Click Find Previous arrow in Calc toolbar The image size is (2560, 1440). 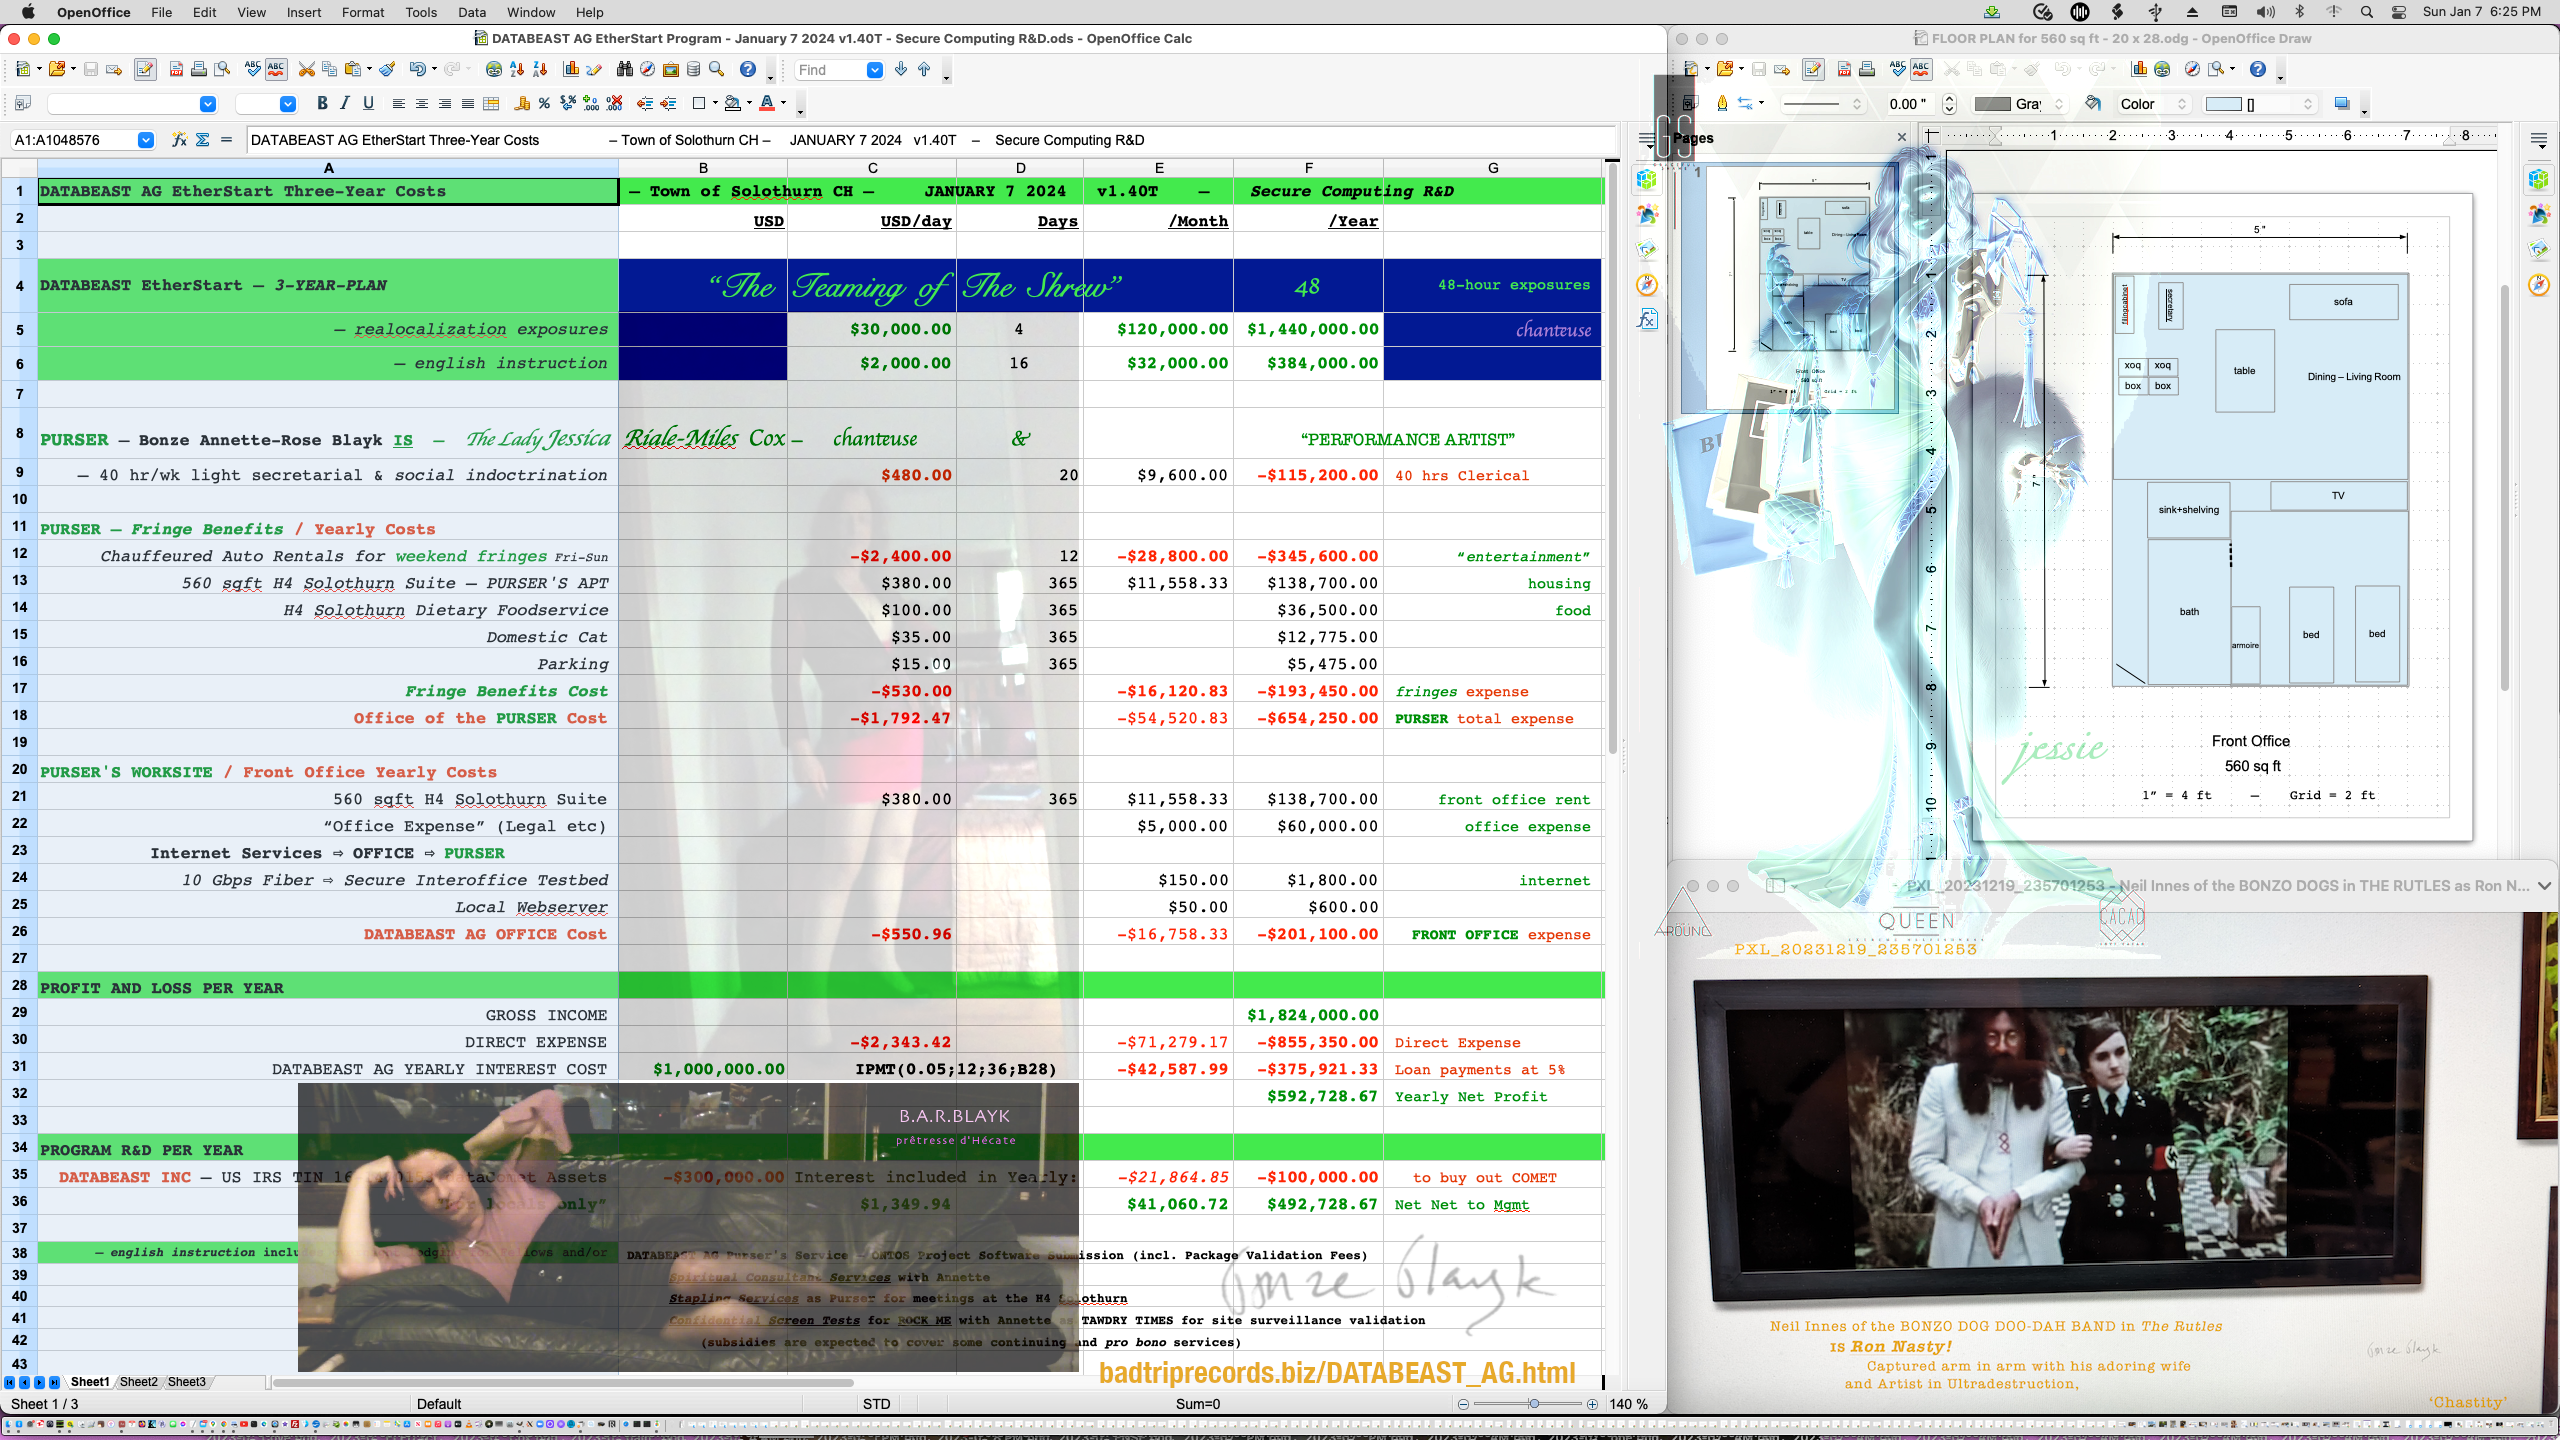pyautogui.click(x=924, y=69)
